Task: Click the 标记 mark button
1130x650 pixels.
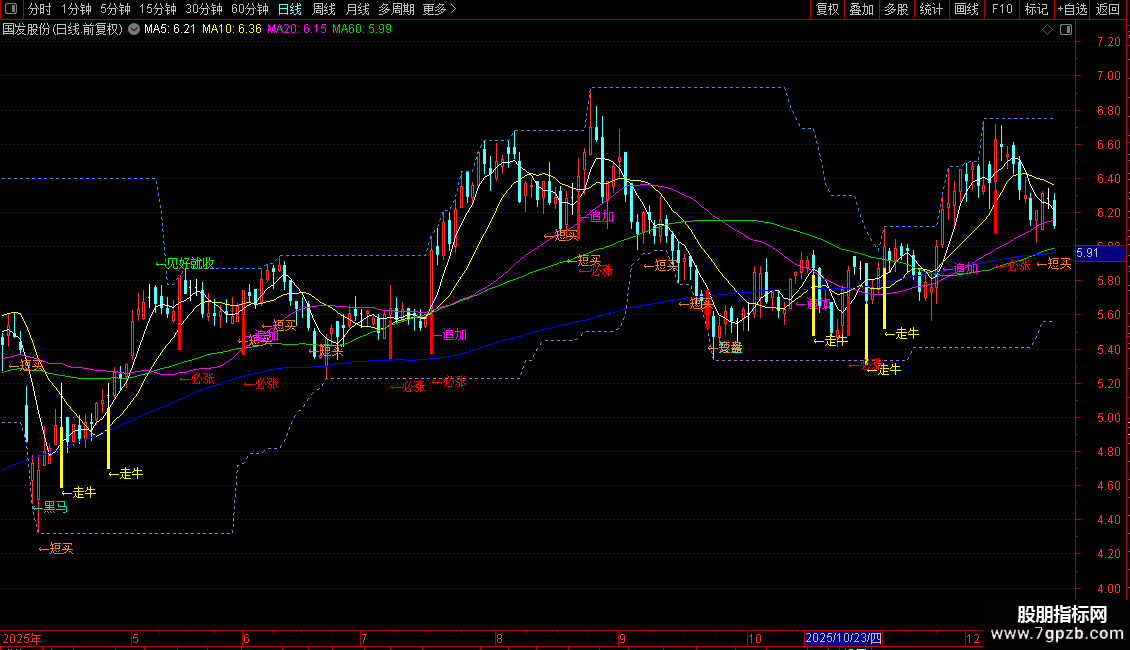Action: (1036, 9)
